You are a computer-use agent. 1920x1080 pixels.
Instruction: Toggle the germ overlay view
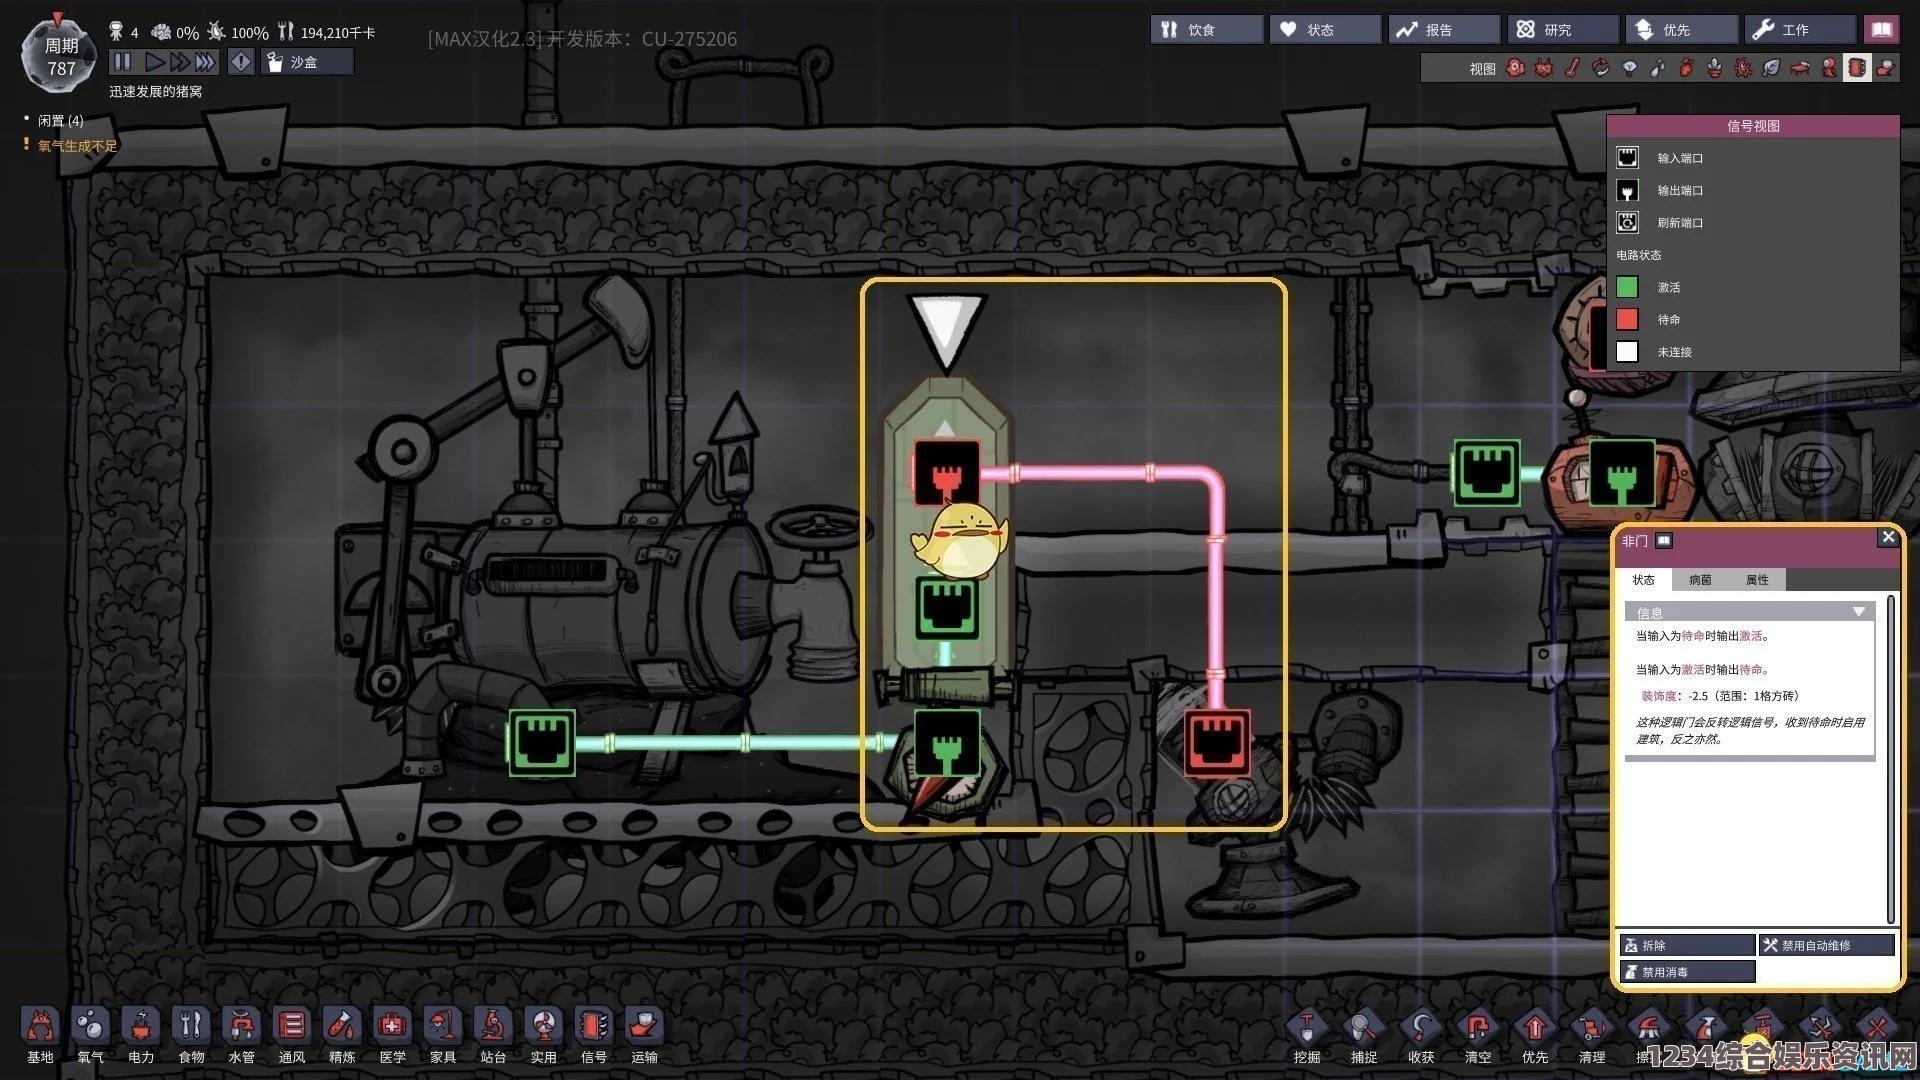(x=1743, y=68)
